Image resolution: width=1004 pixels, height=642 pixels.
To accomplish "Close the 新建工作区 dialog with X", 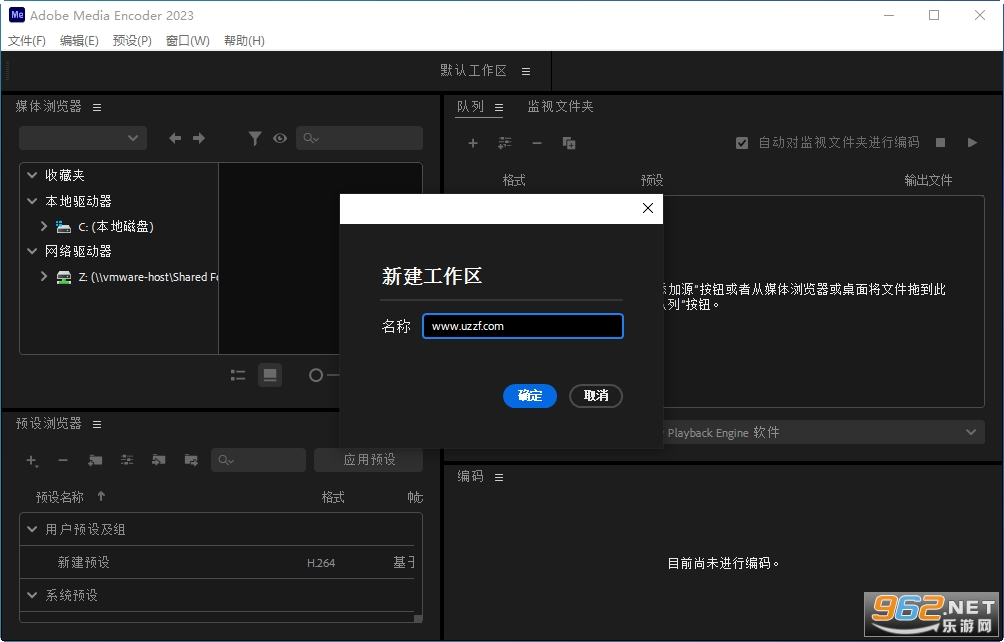I will 647,208.
